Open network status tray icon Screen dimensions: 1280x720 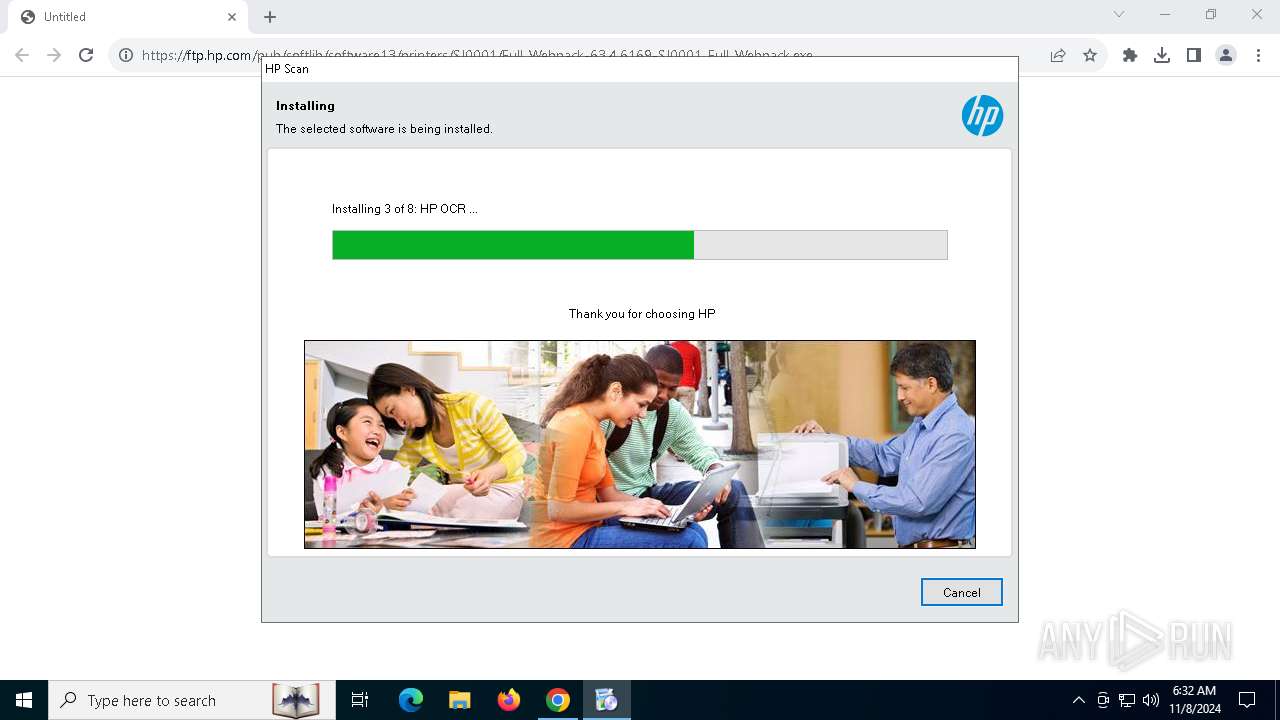[x=1127, y=700]
